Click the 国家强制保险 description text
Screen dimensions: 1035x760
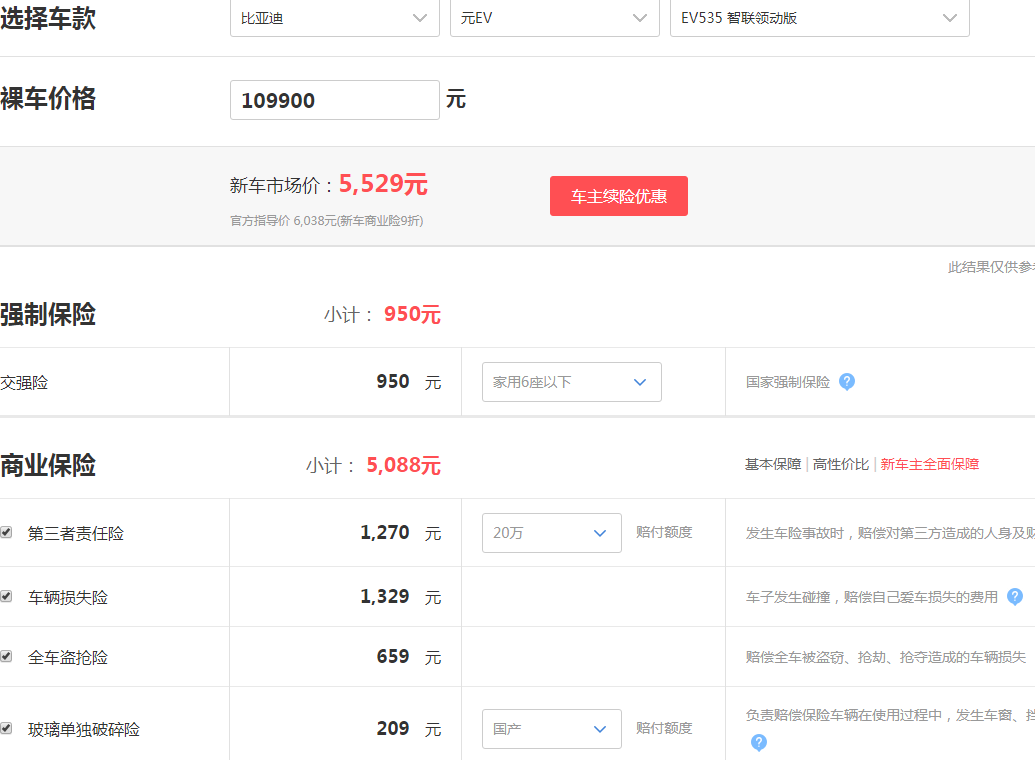coord(788,382)
